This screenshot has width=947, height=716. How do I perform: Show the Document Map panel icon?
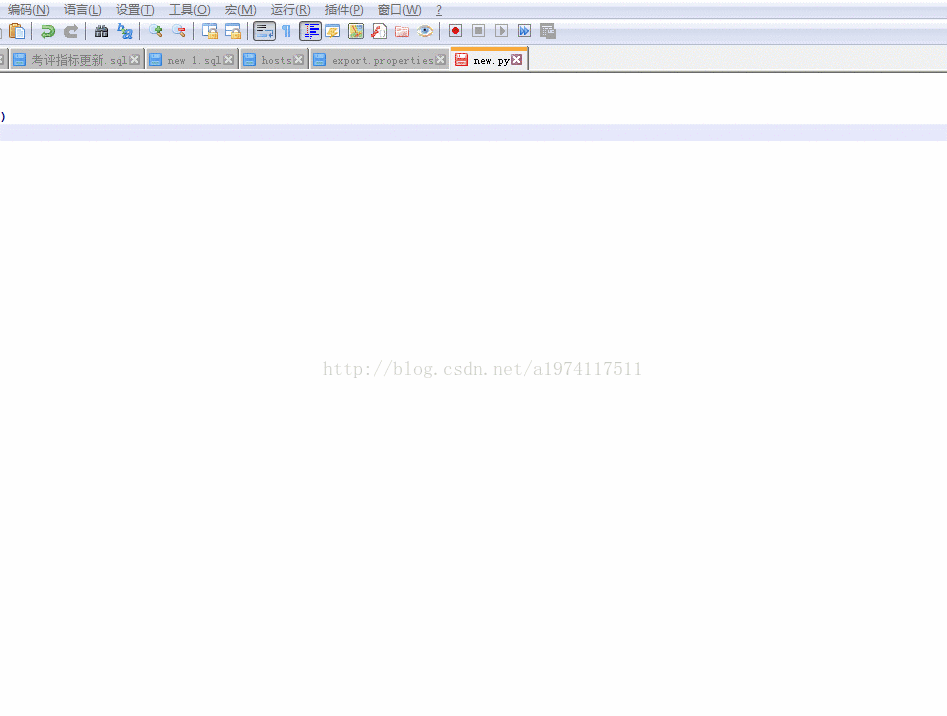356,31
